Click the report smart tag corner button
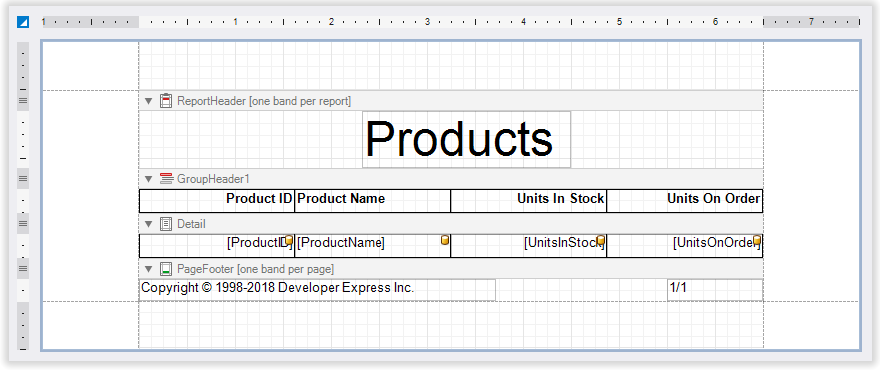Screen dimensions: 880x370 tap(22, 22)
